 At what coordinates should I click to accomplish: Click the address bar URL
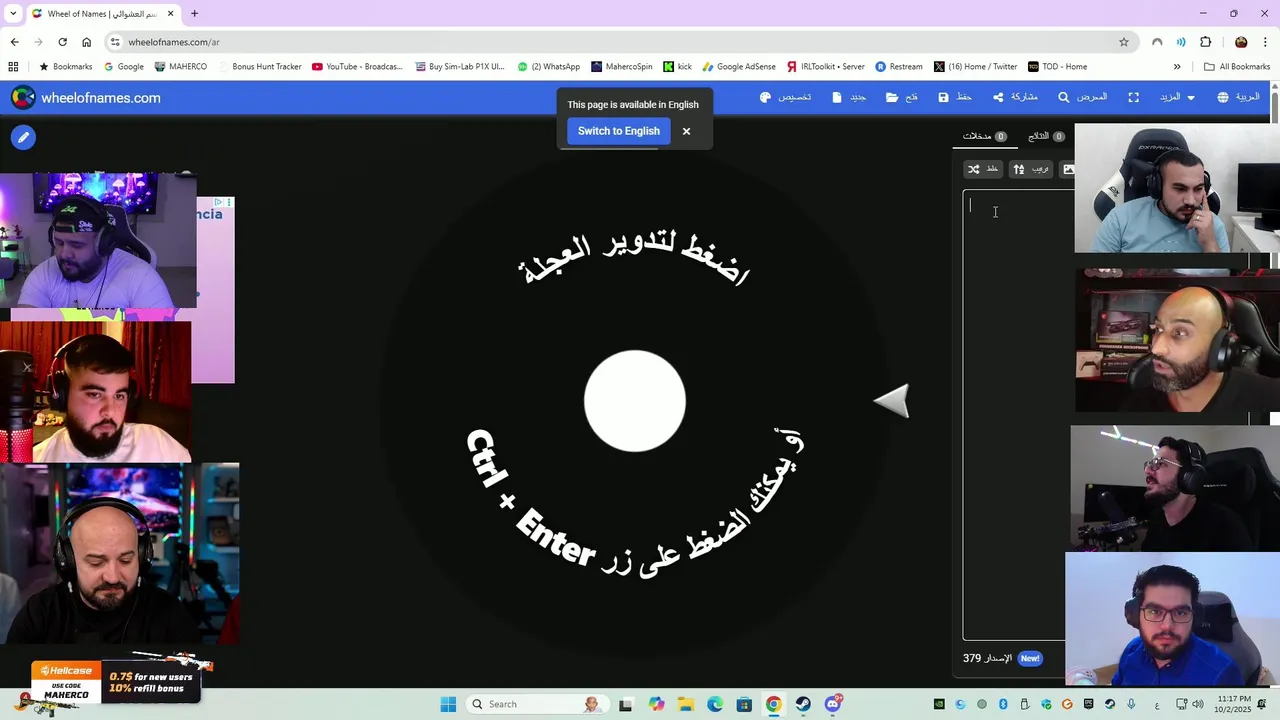click(x=174, y=42)
